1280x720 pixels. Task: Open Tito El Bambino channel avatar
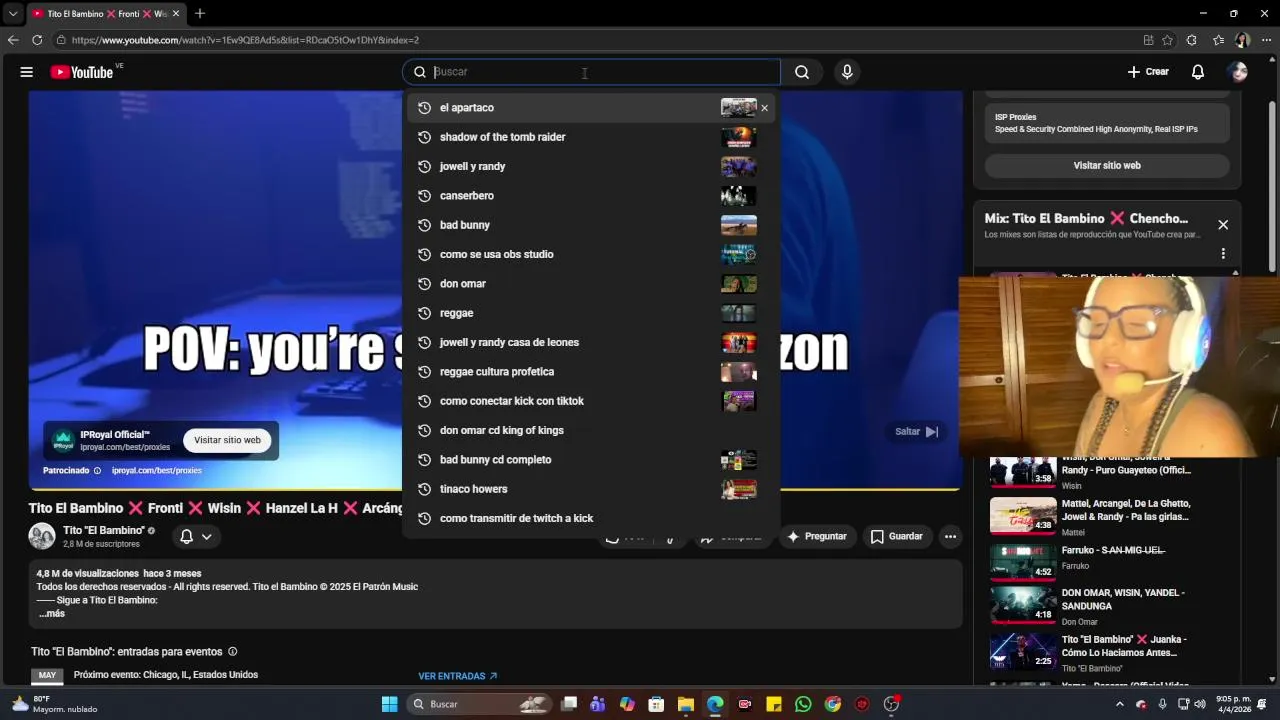point(42,537)
